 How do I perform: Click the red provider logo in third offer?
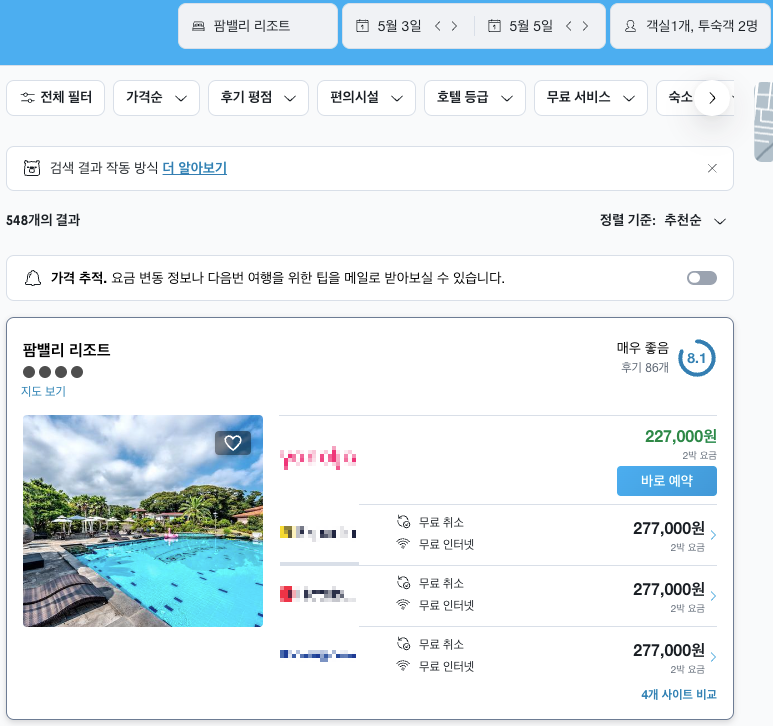click(318, 594)
